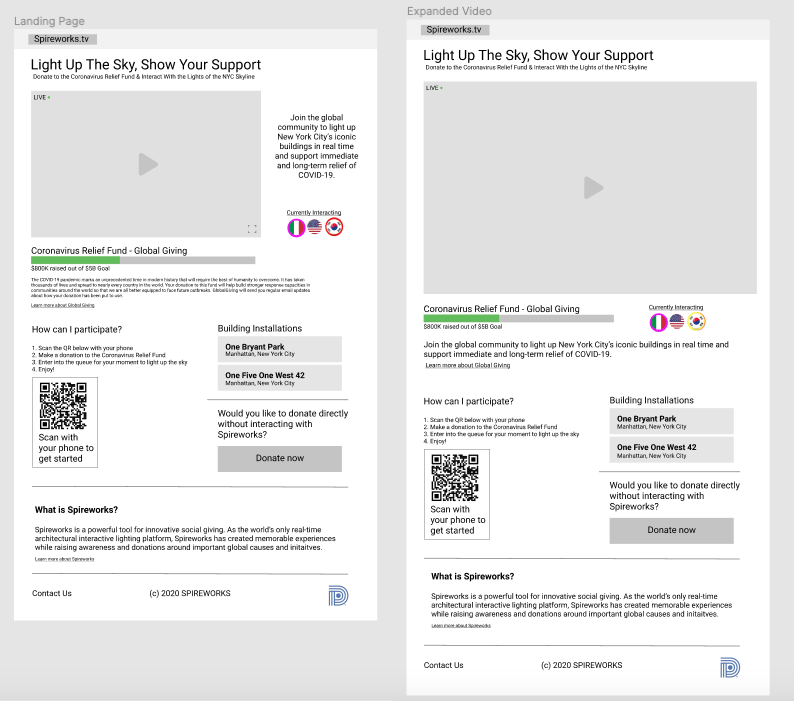
Task: Click Italy flag on Expanded Video page
Action: 658,322
